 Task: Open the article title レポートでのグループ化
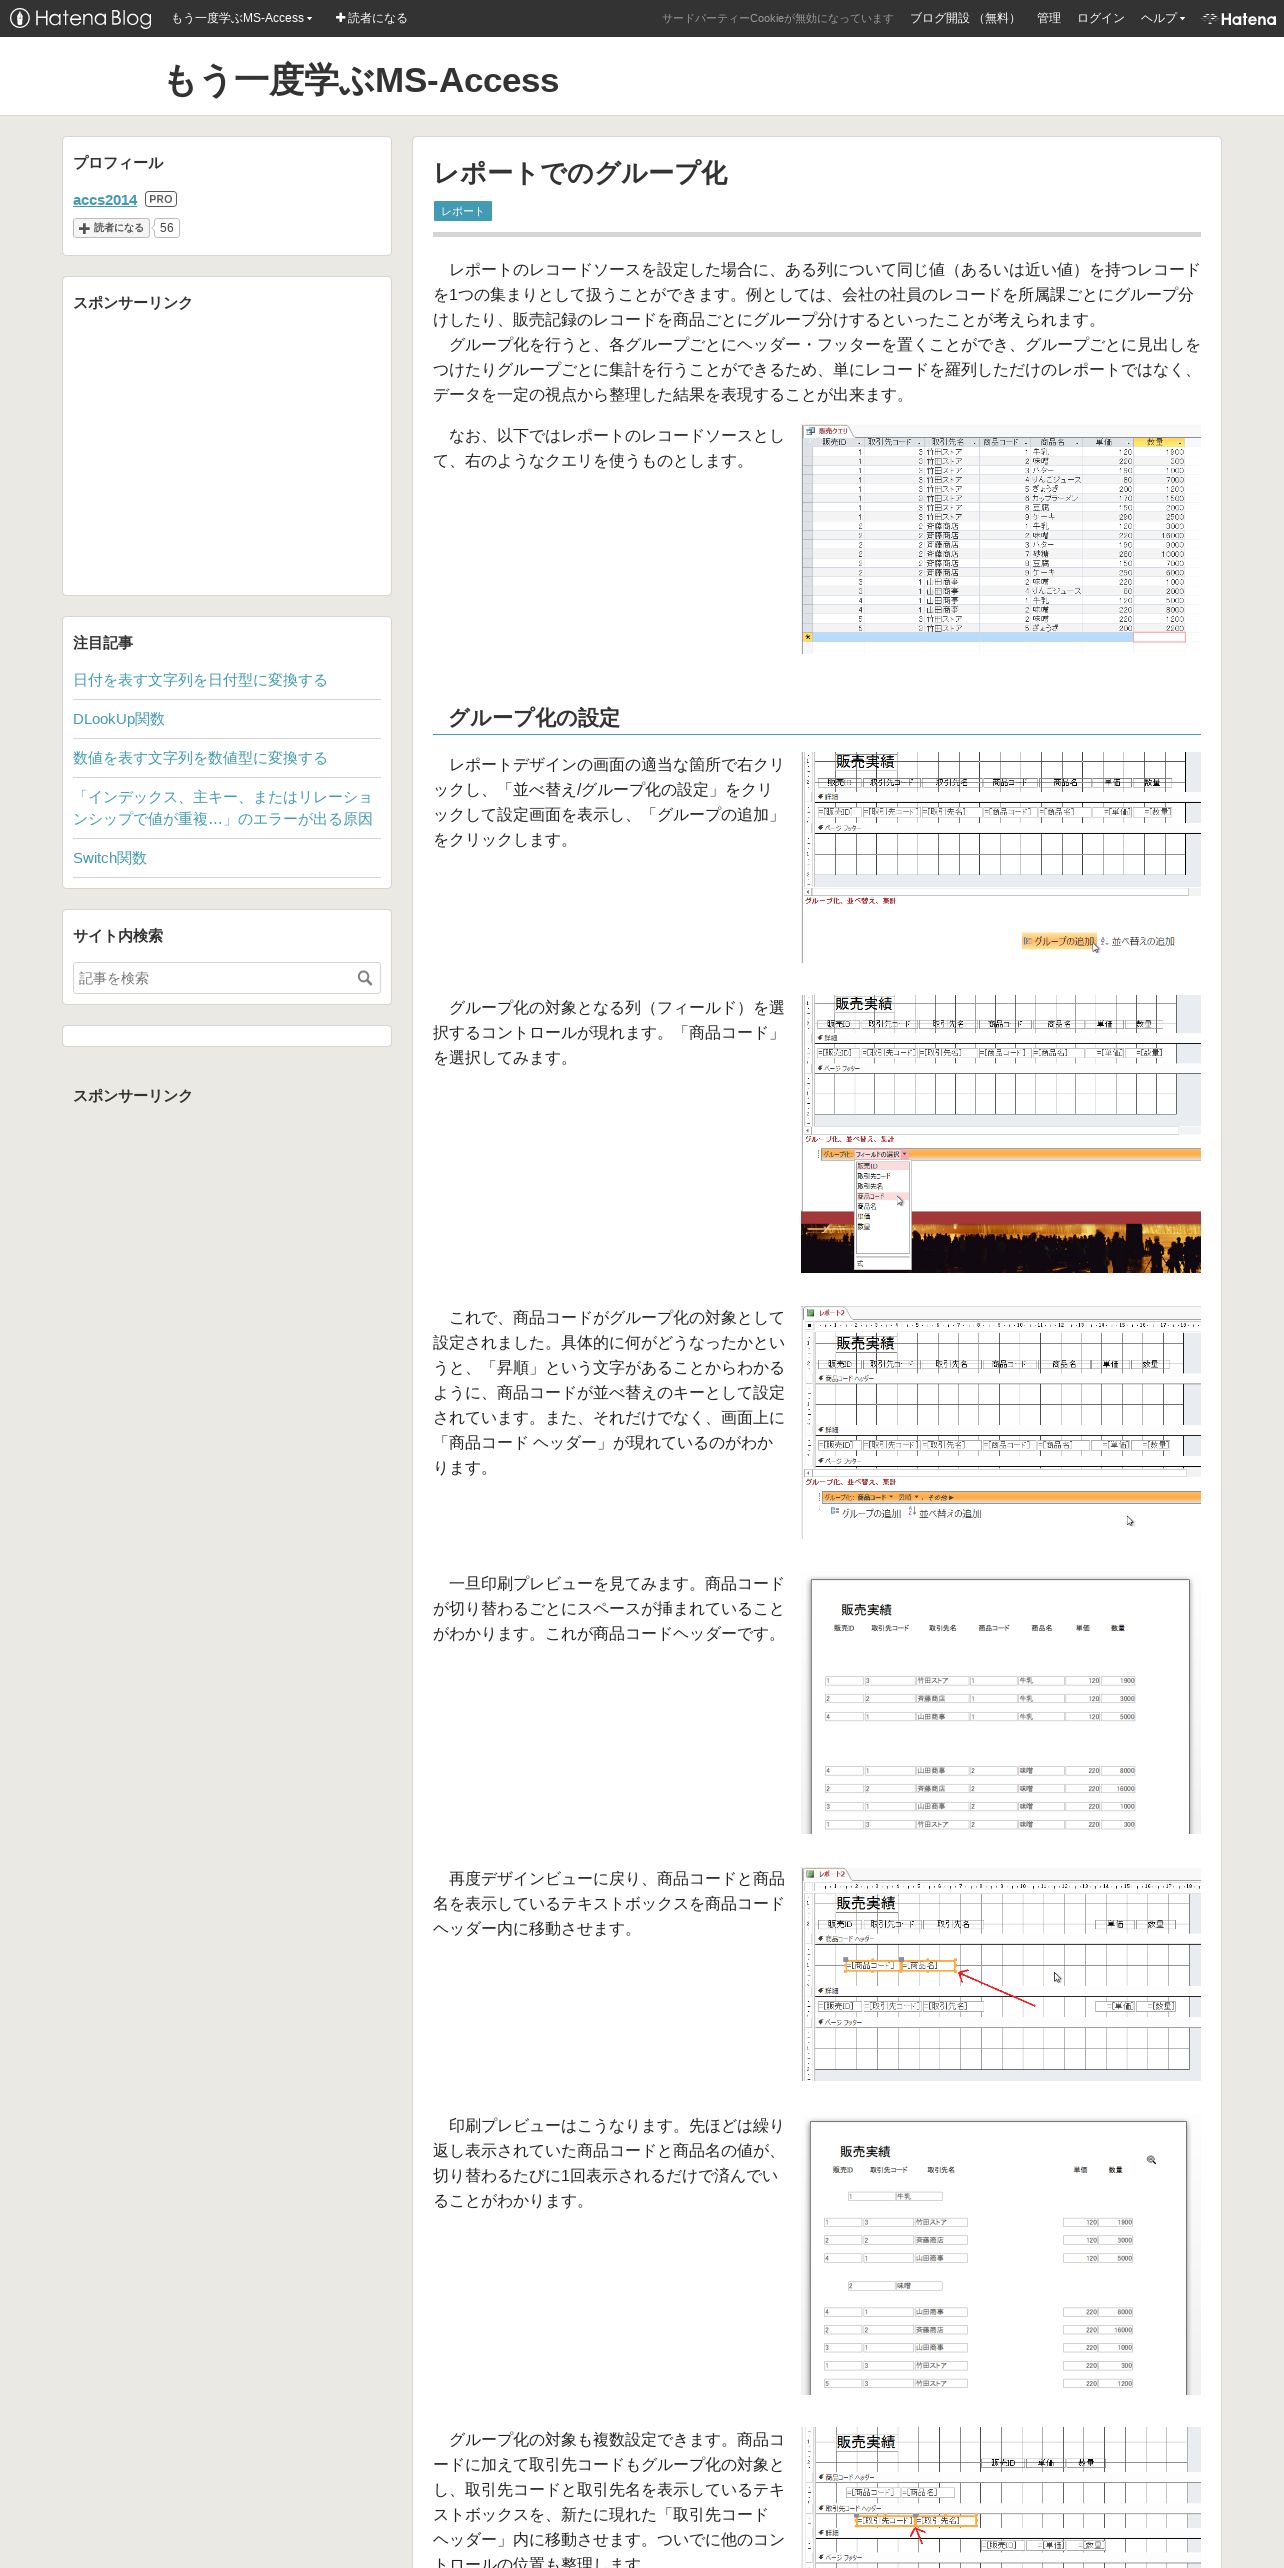581,173
